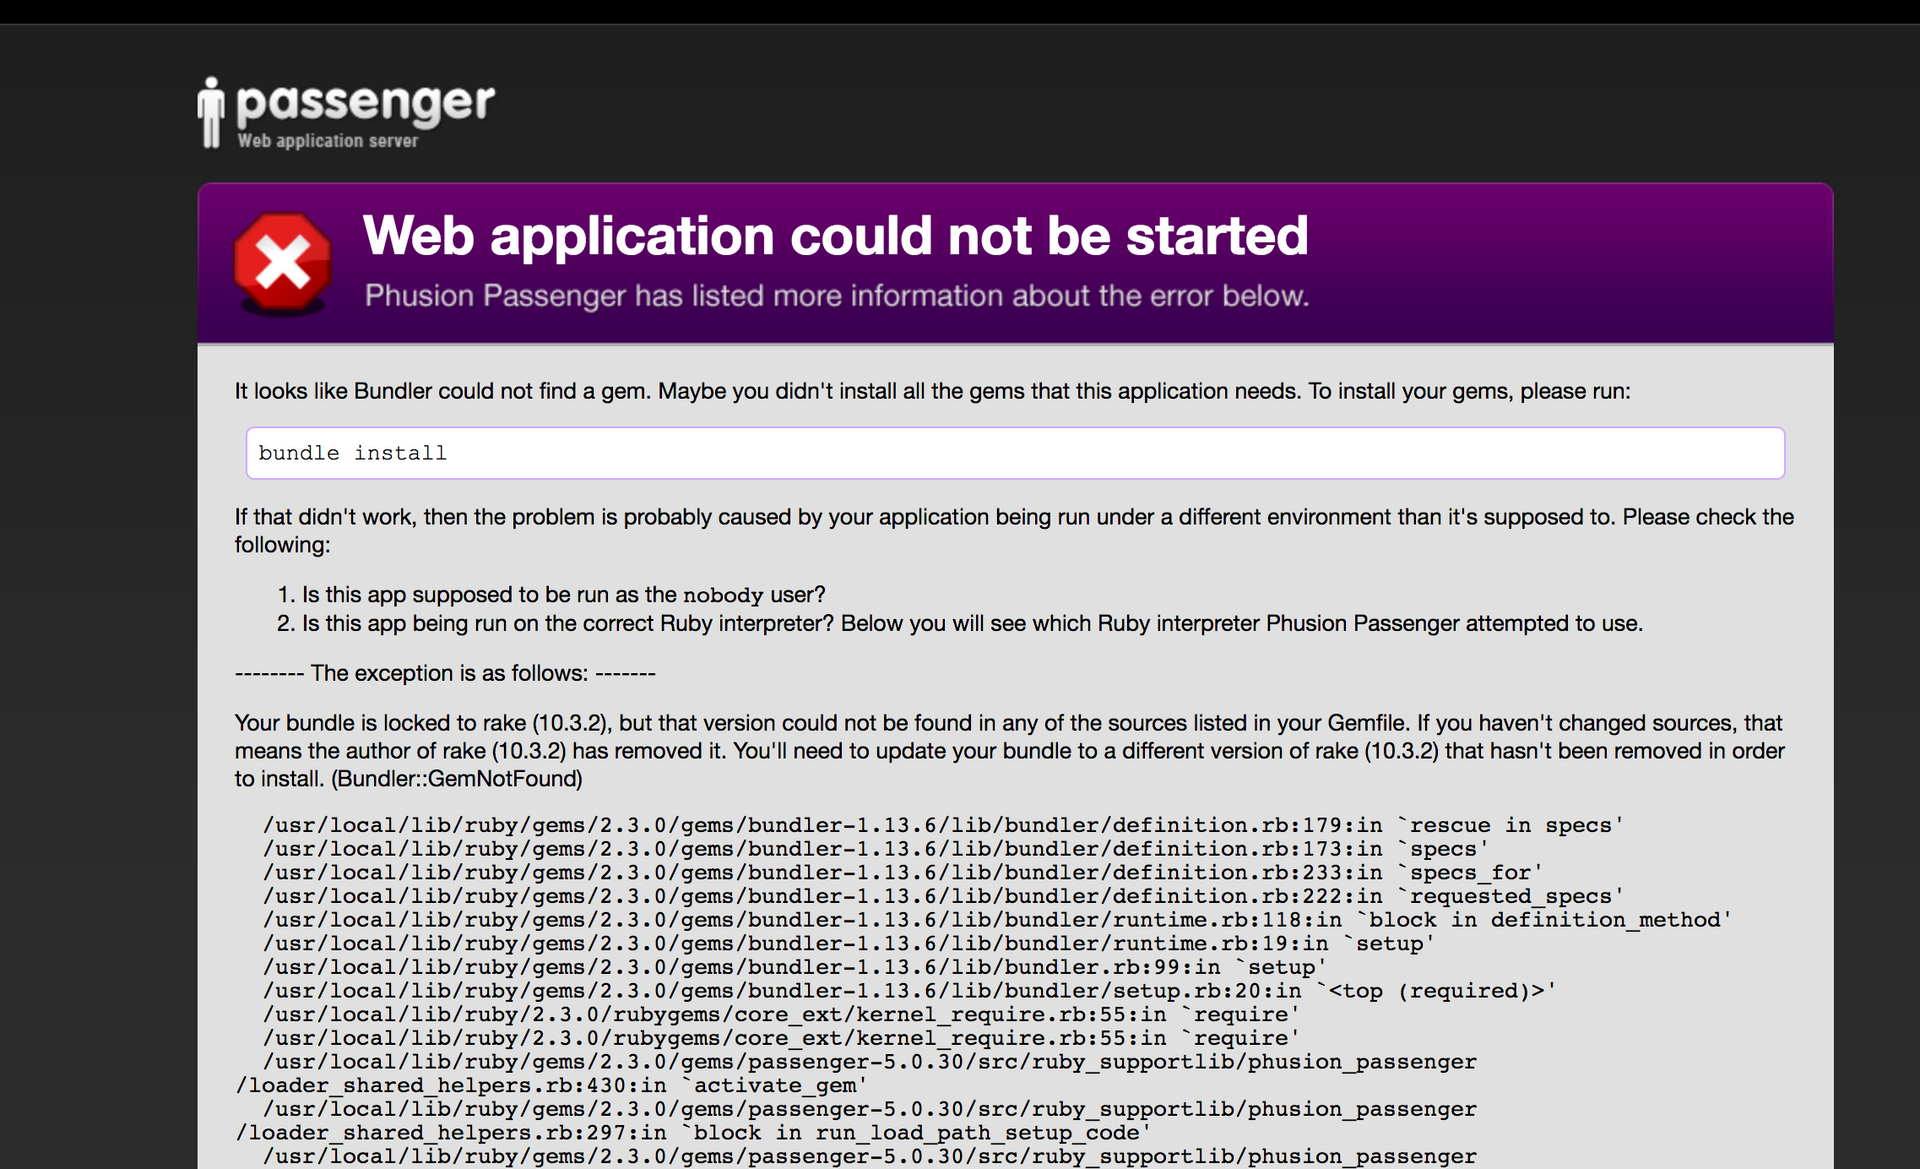Click the definition.rb:233 'specs_for' trace line
This screenshot has height=1169, width=1920.
point(903,873)
